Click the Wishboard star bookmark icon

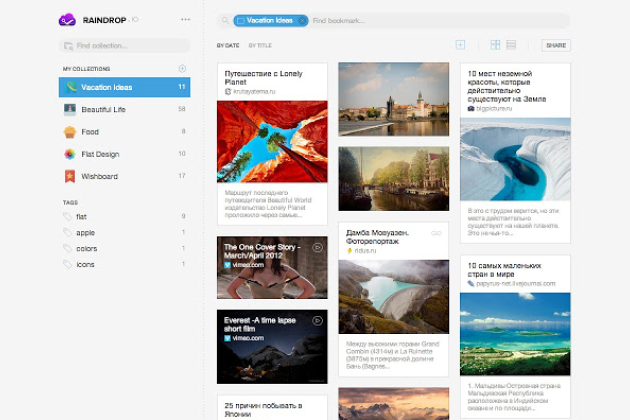70,176
